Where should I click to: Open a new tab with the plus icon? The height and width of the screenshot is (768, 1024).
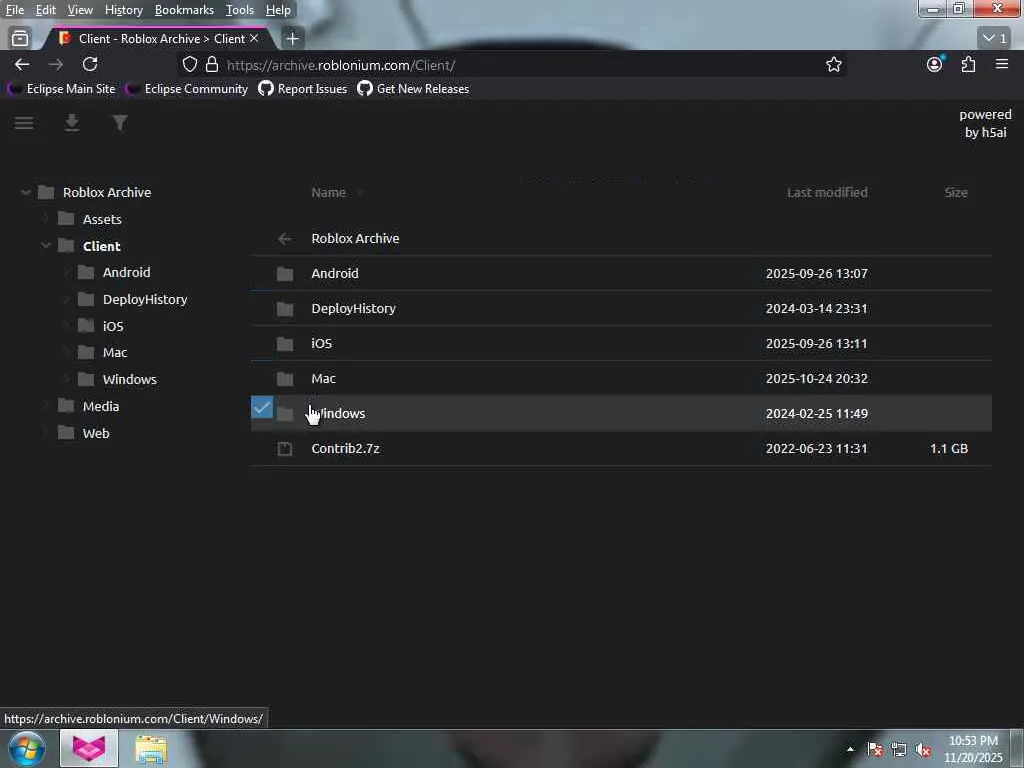pos(293,39)
